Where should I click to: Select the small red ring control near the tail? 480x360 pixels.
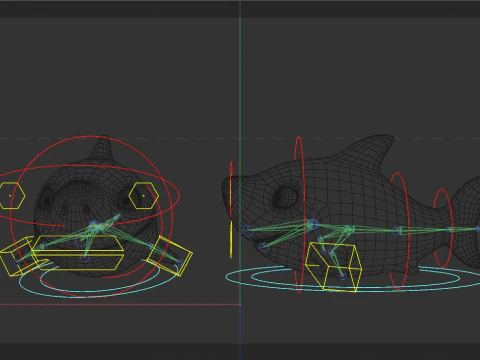(443, 228)
